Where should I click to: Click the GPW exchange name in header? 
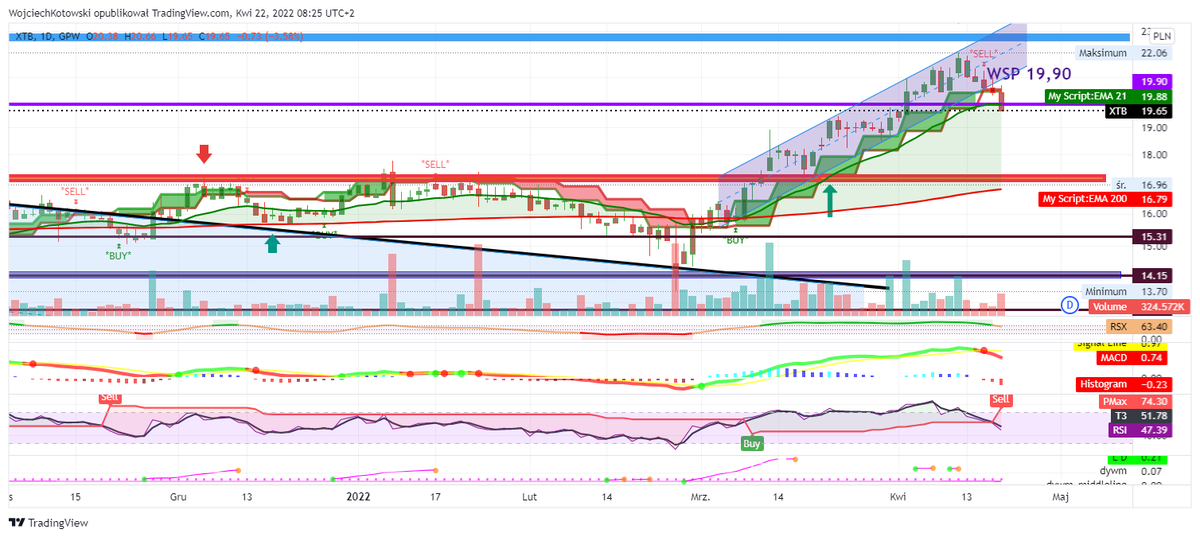69,36
